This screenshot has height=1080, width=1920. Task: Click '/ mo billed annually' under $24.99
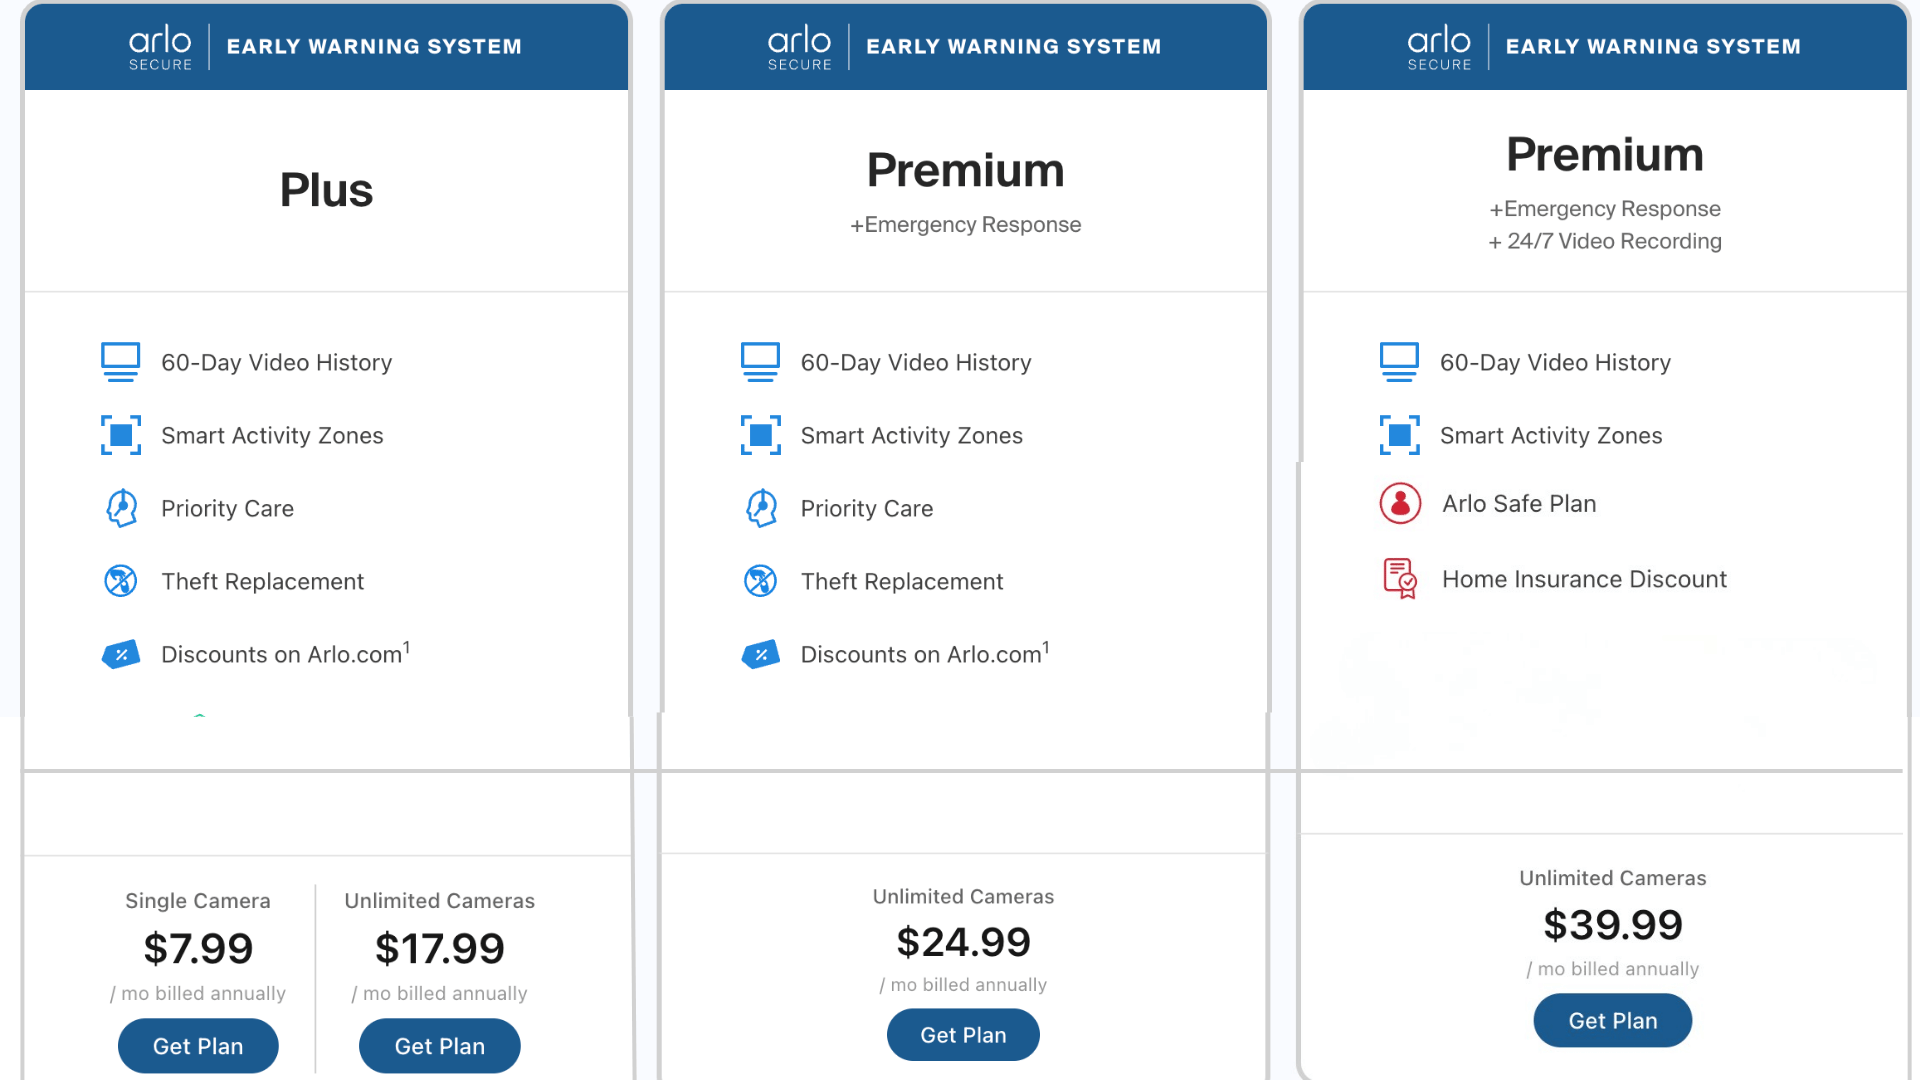coord(963,985)
